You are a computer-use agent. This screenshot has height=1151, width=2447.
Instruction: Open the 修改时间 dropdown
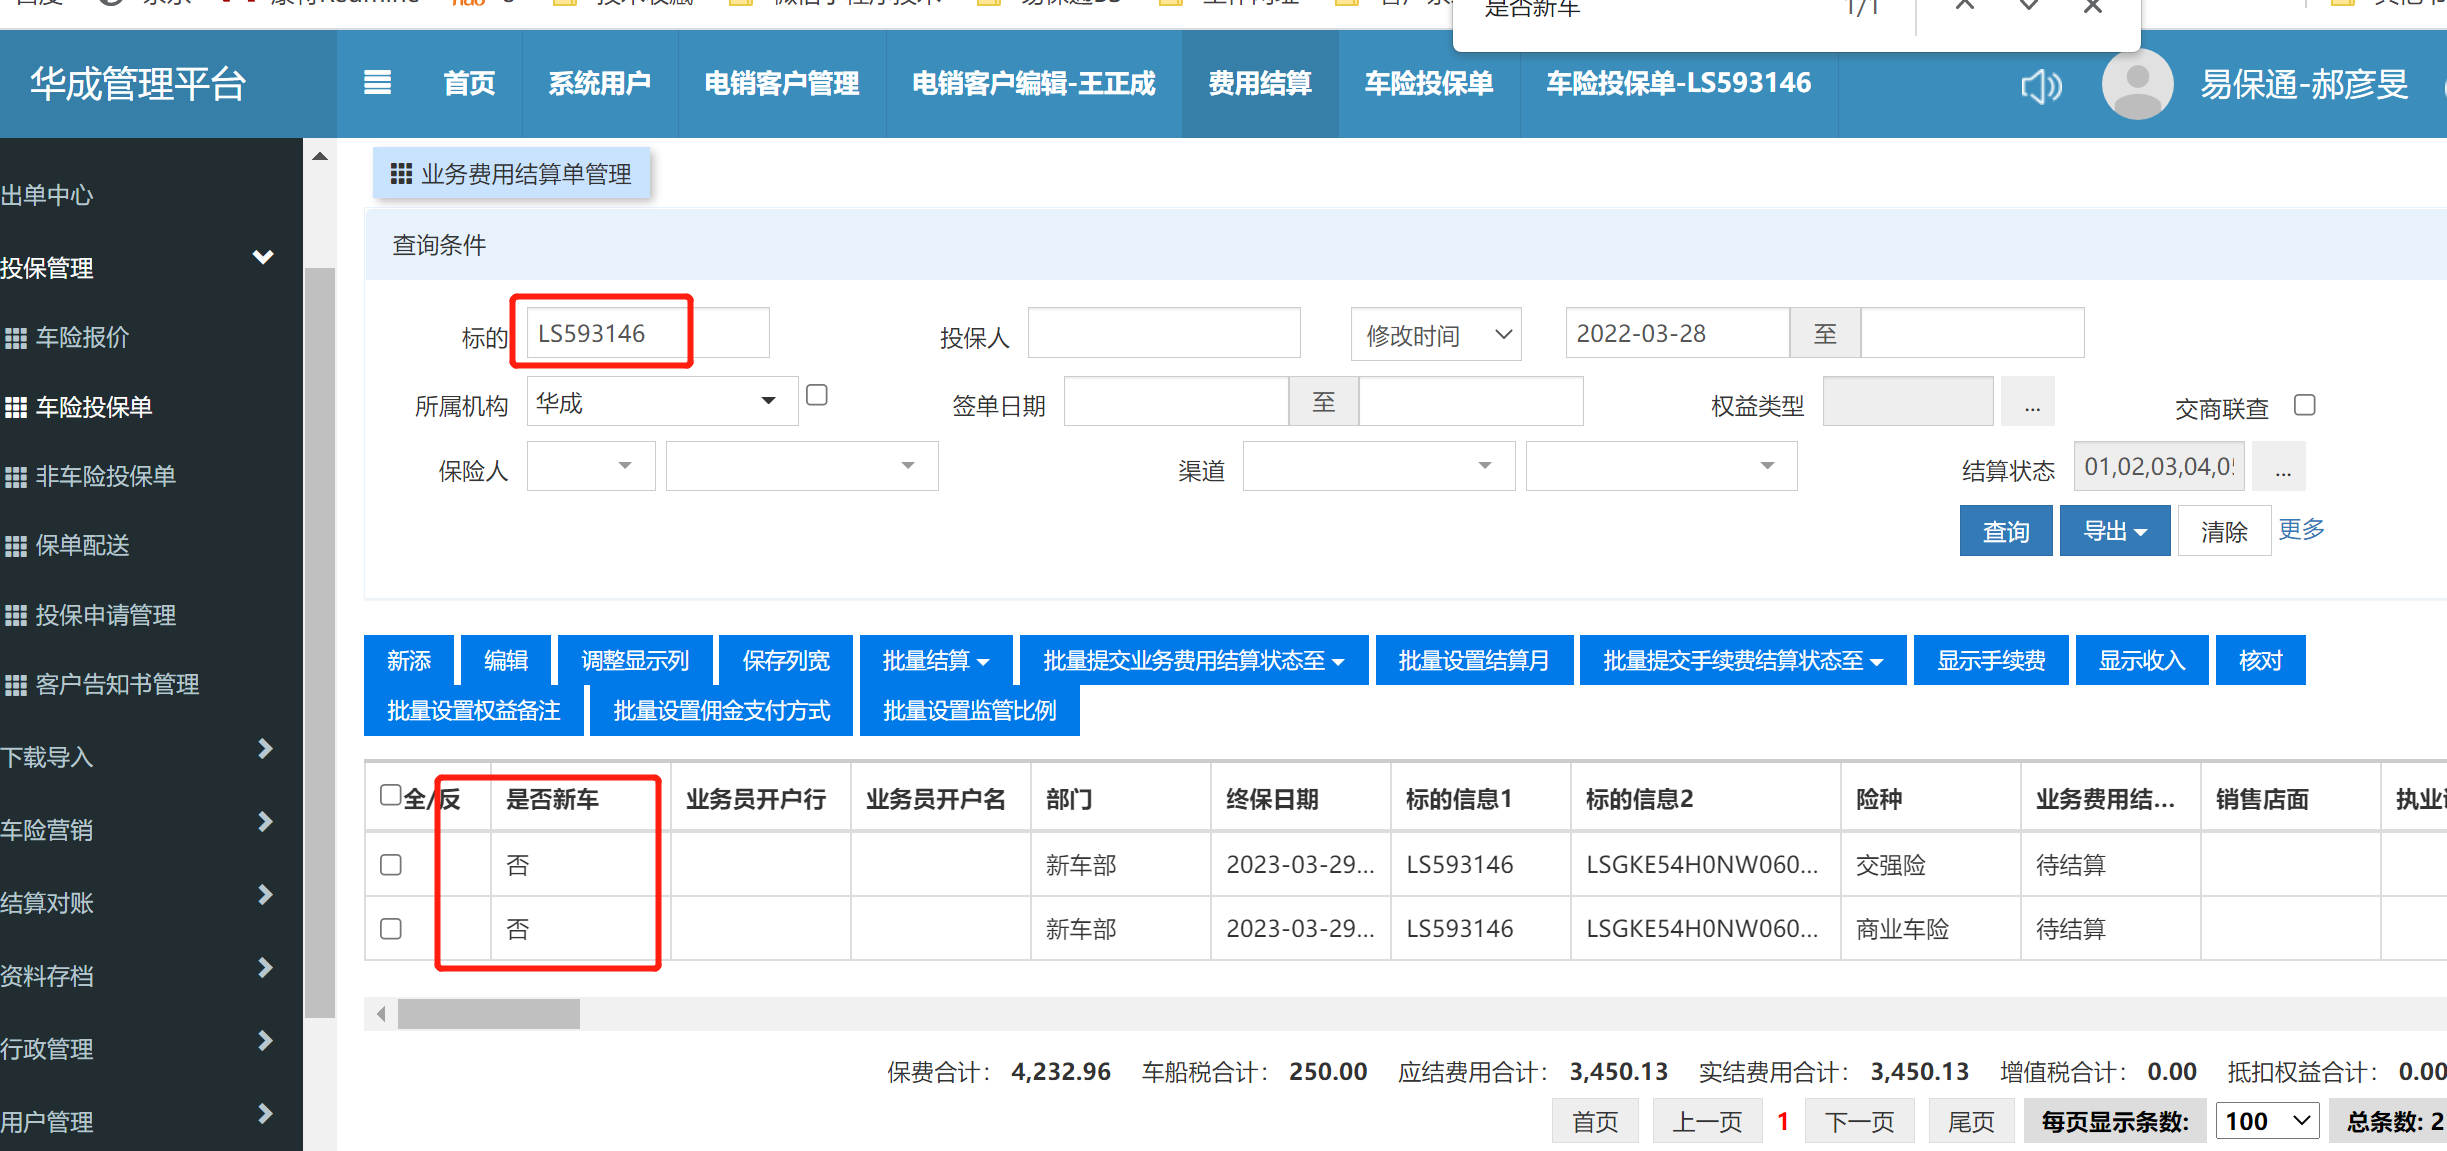(1435, 335)
